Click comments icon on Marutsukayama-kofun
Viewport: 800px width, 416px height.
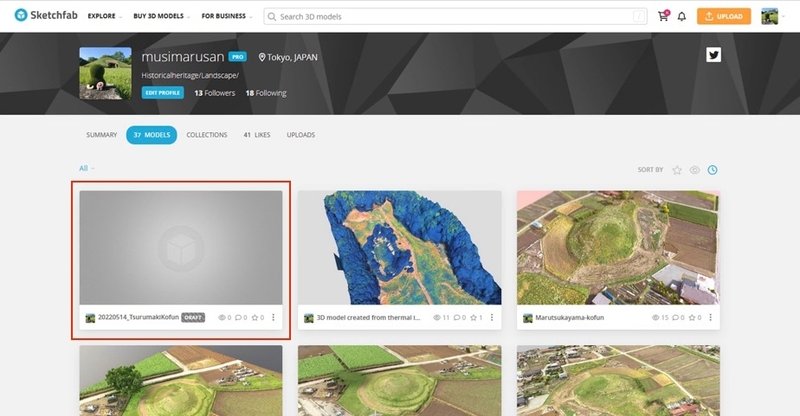pos(676,317)
